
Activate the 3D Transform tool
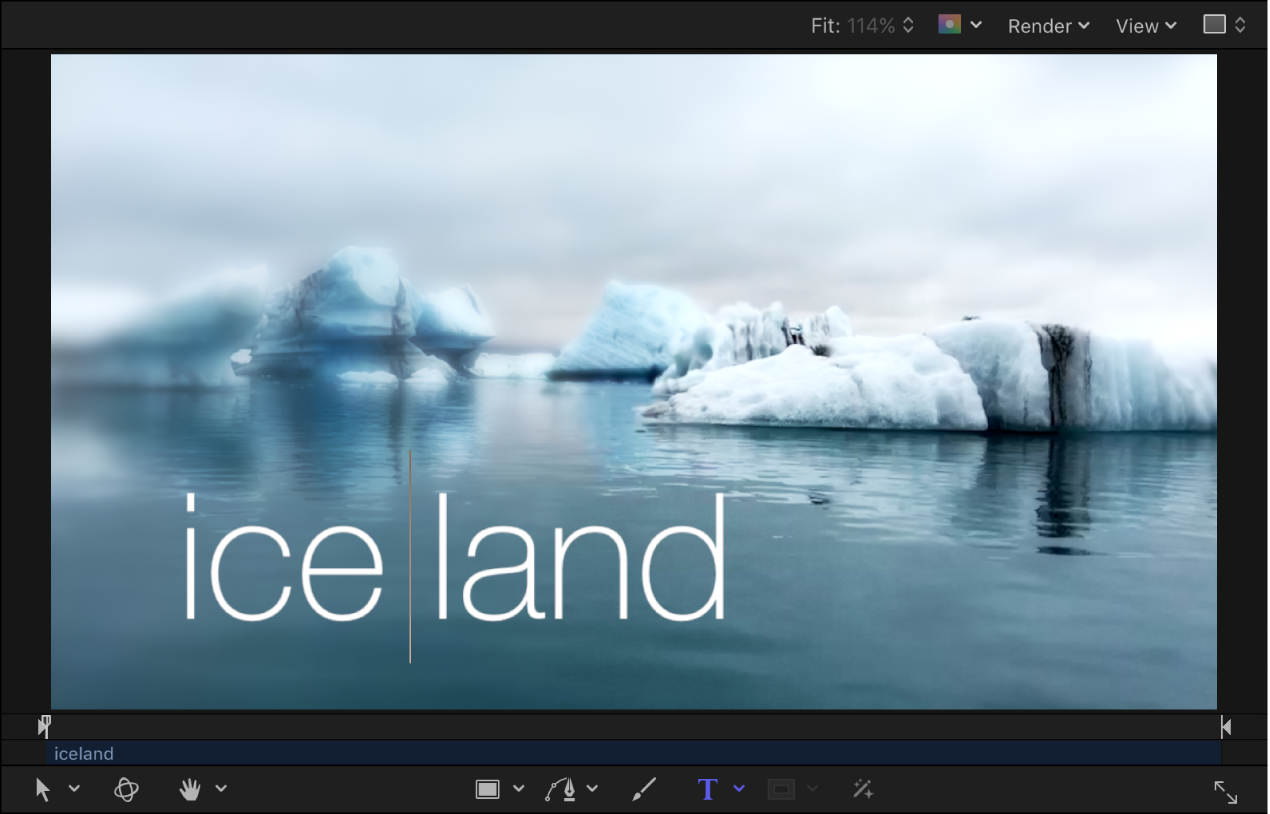coord(126,789)
